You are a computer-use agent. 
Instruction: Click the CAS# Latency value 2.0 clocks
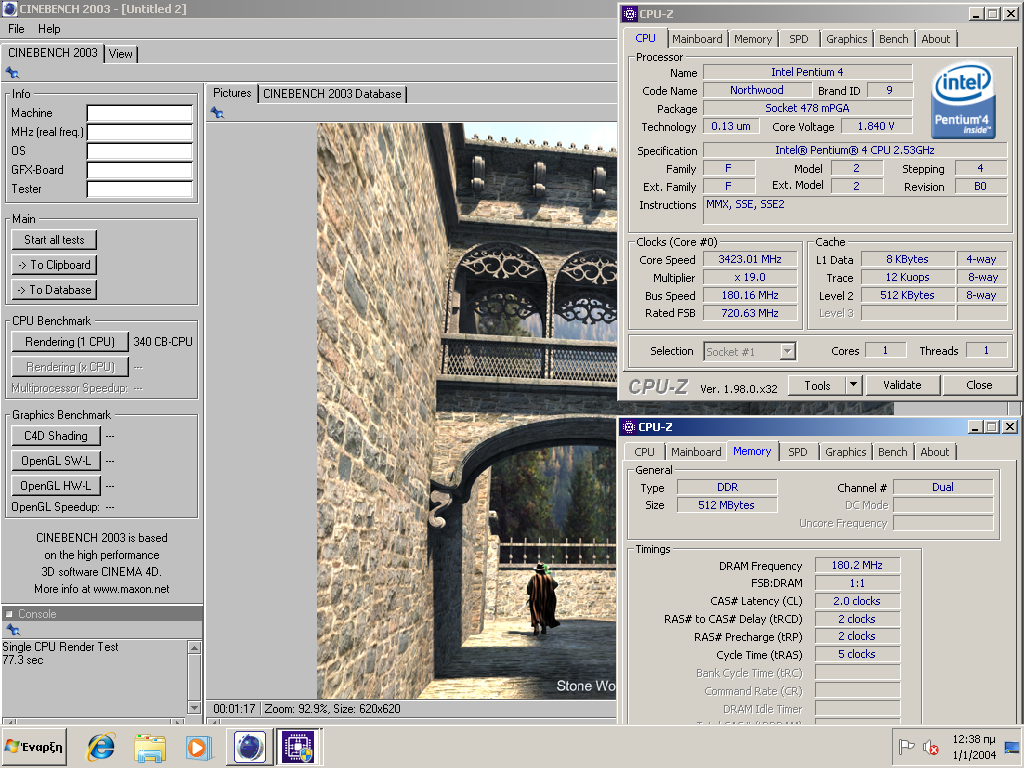tap(857, 601)
